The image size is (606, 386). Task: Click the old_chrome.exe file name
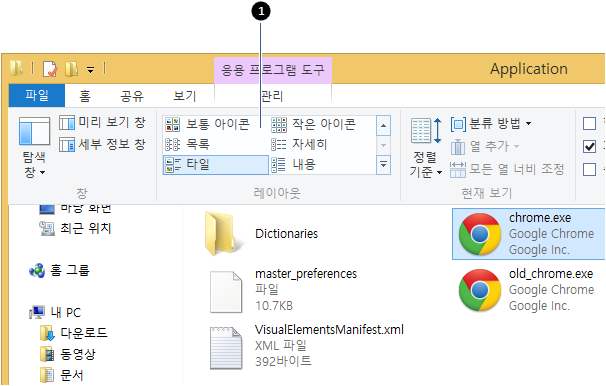pyautogui.click(x=551, y=274)
